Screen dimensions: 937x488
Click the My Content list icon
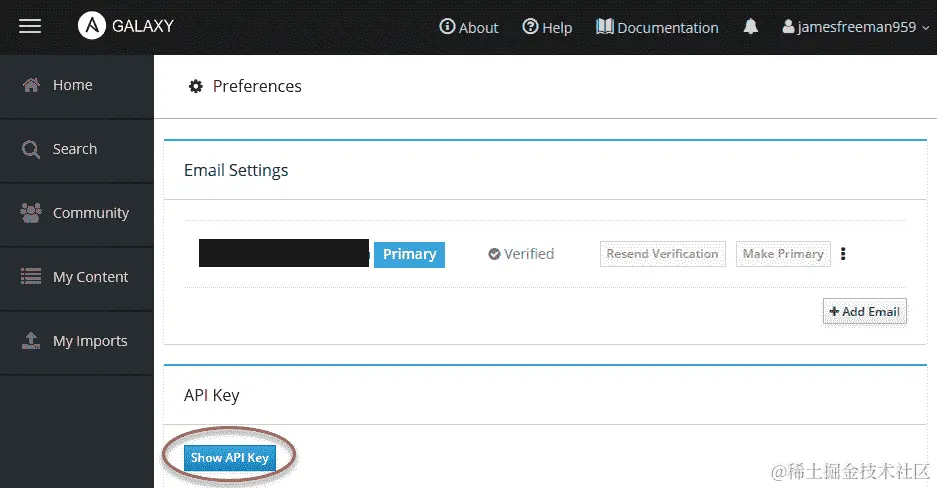[x=31, y=277]
